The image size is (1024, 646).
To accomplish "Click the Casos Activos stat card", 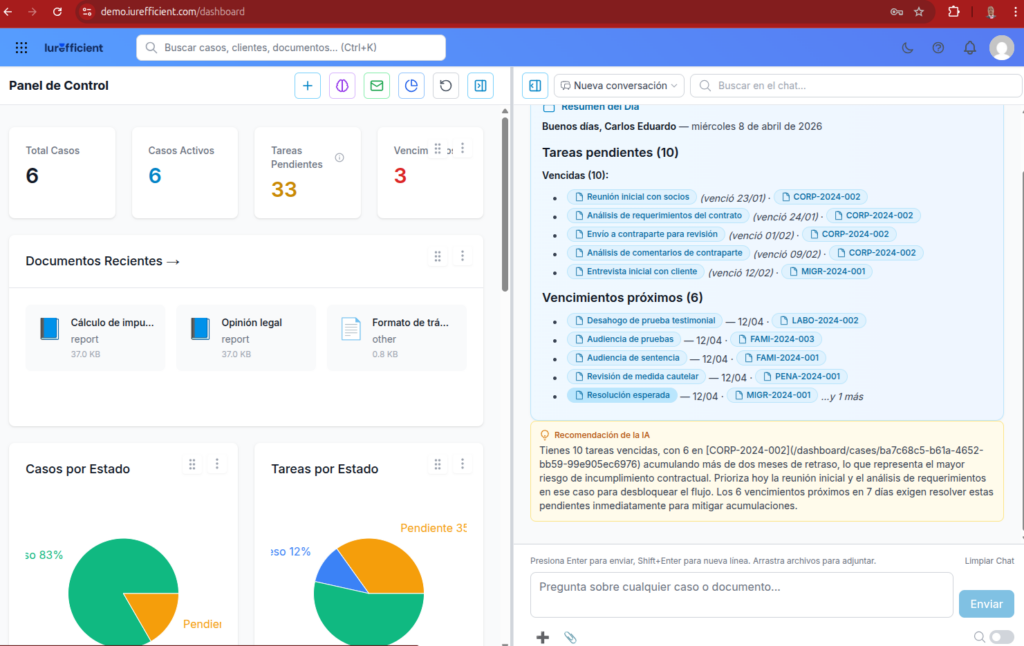I will 185,172.
